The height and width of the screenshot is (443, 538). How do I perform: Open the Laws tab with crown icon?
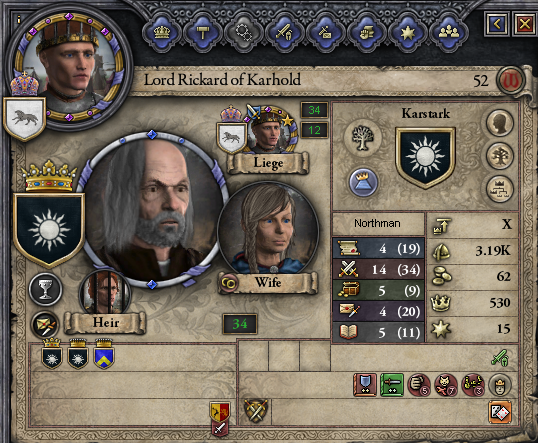(162, 33)
